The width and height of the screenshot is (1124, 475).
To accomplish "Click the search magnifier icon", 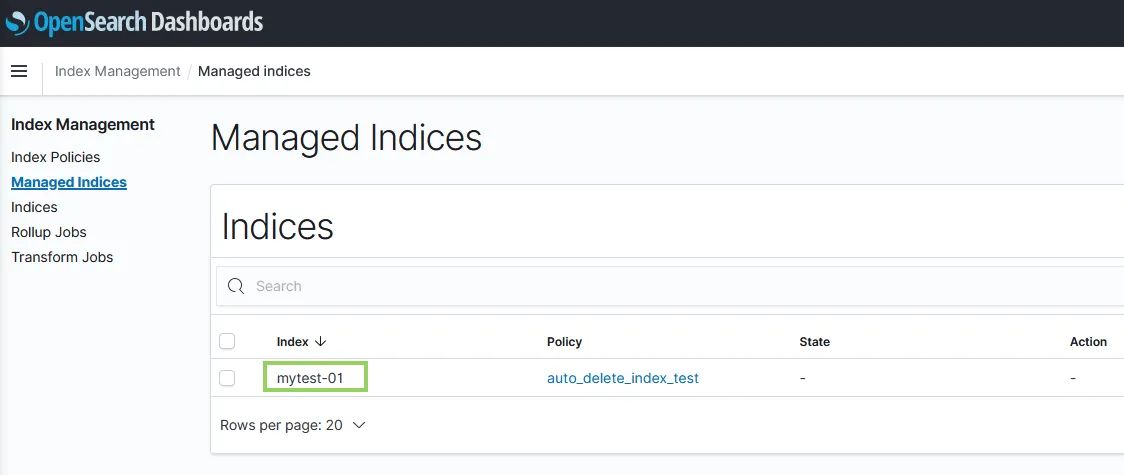I will pyautogui.click(x=236, y=286).
